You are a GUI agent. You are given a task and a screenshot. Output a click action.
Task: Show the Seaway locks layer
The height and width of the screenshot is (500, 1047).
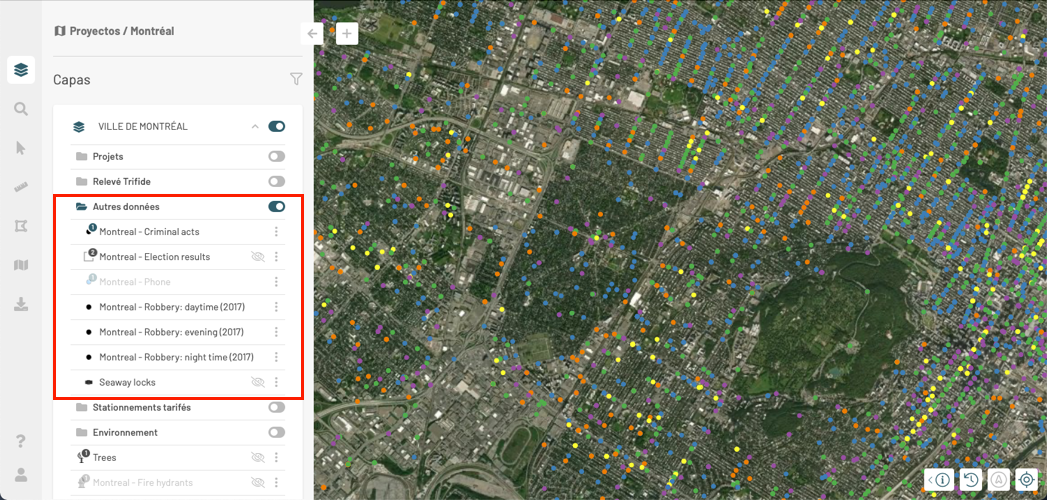(258, 382)
